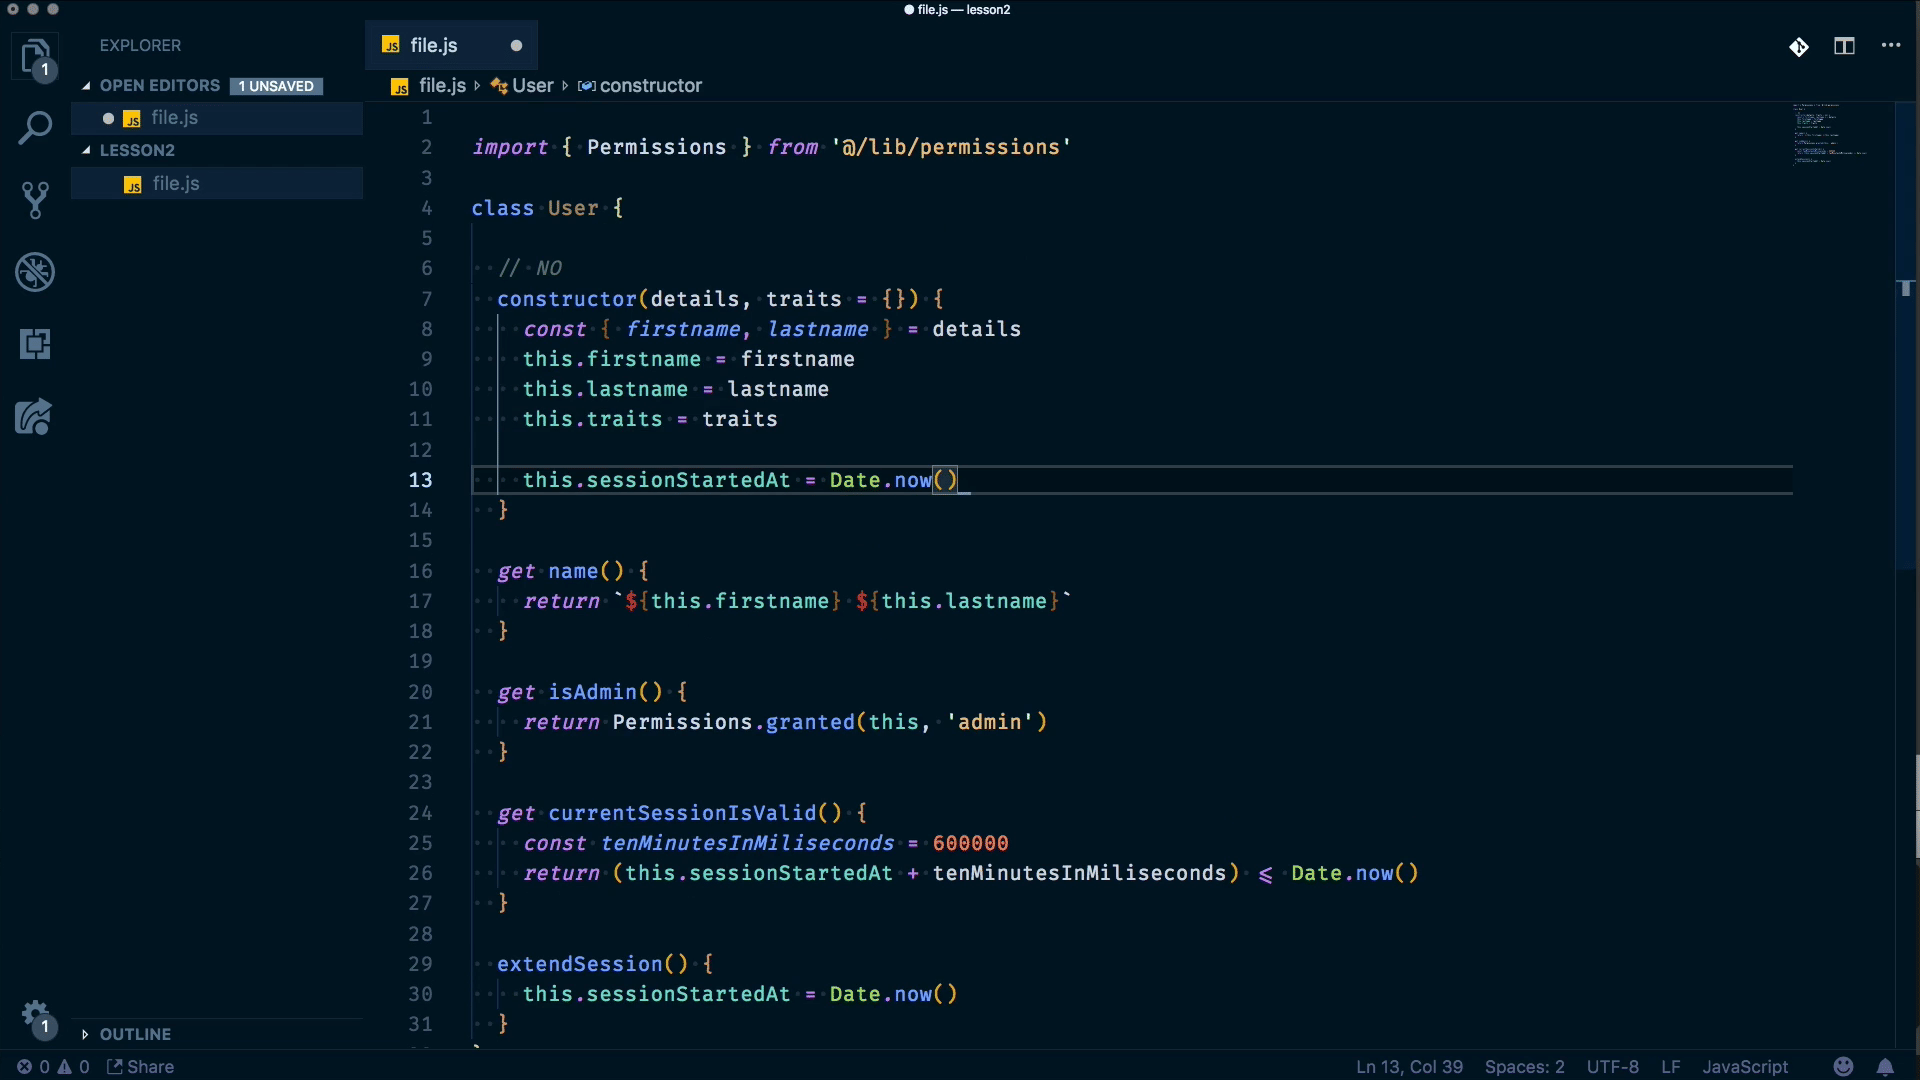Open the Debug view icon

pos(35,272)
